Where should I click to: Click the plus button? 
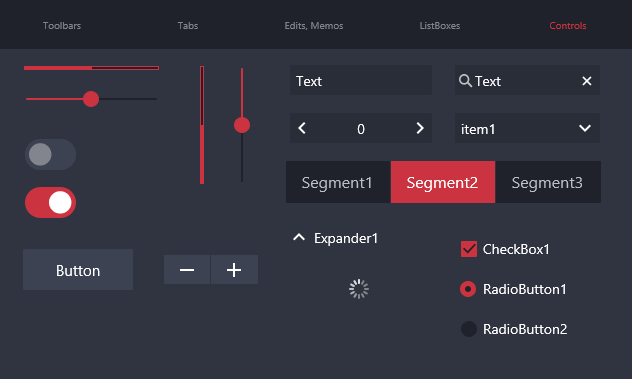[234, 269]
